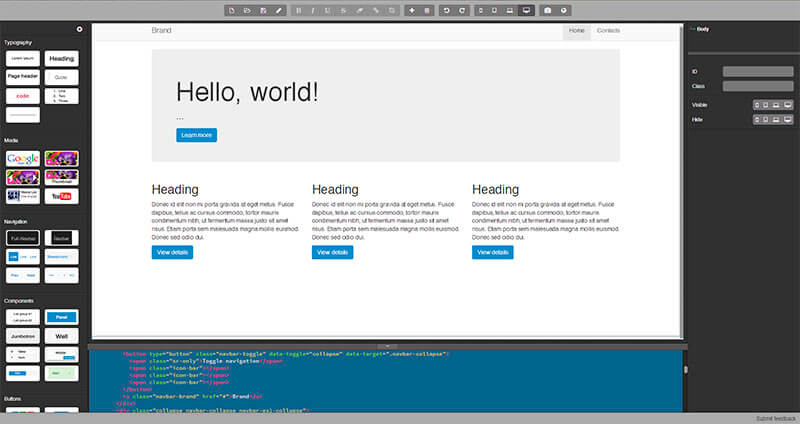Switch preview to phone viewport icon
This screenshot has height=424, width=800.
point(481,11)
